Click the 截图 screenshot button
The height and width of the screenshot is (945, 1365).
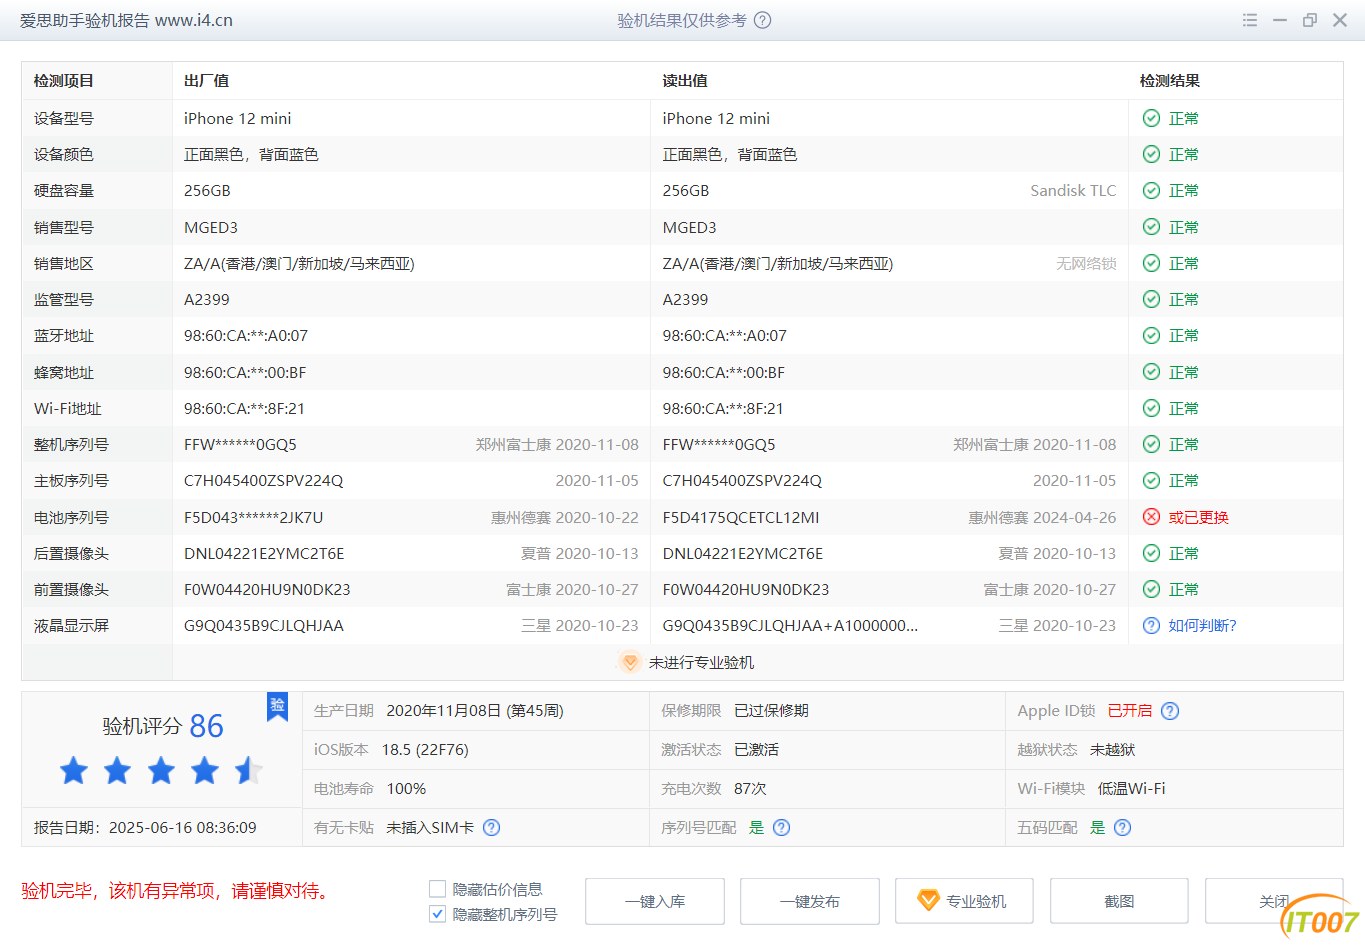click(1119, 901)
